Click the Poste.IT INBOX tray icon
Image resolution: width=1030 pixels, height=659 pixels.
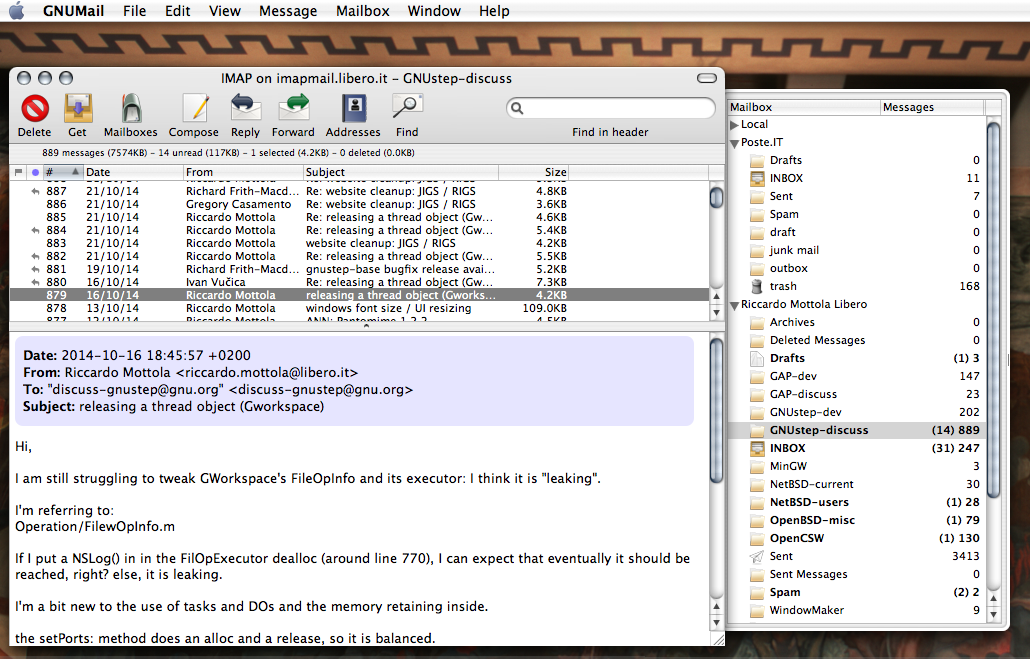click(757, 178)
